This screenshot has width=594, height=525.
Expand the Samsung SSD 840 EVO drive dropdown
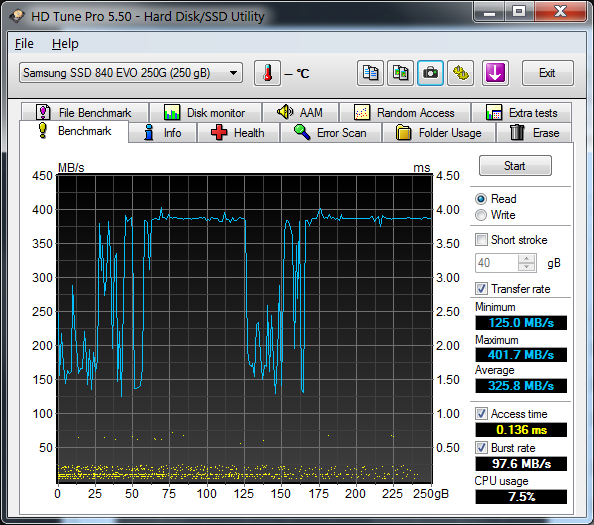click(131, 72)
